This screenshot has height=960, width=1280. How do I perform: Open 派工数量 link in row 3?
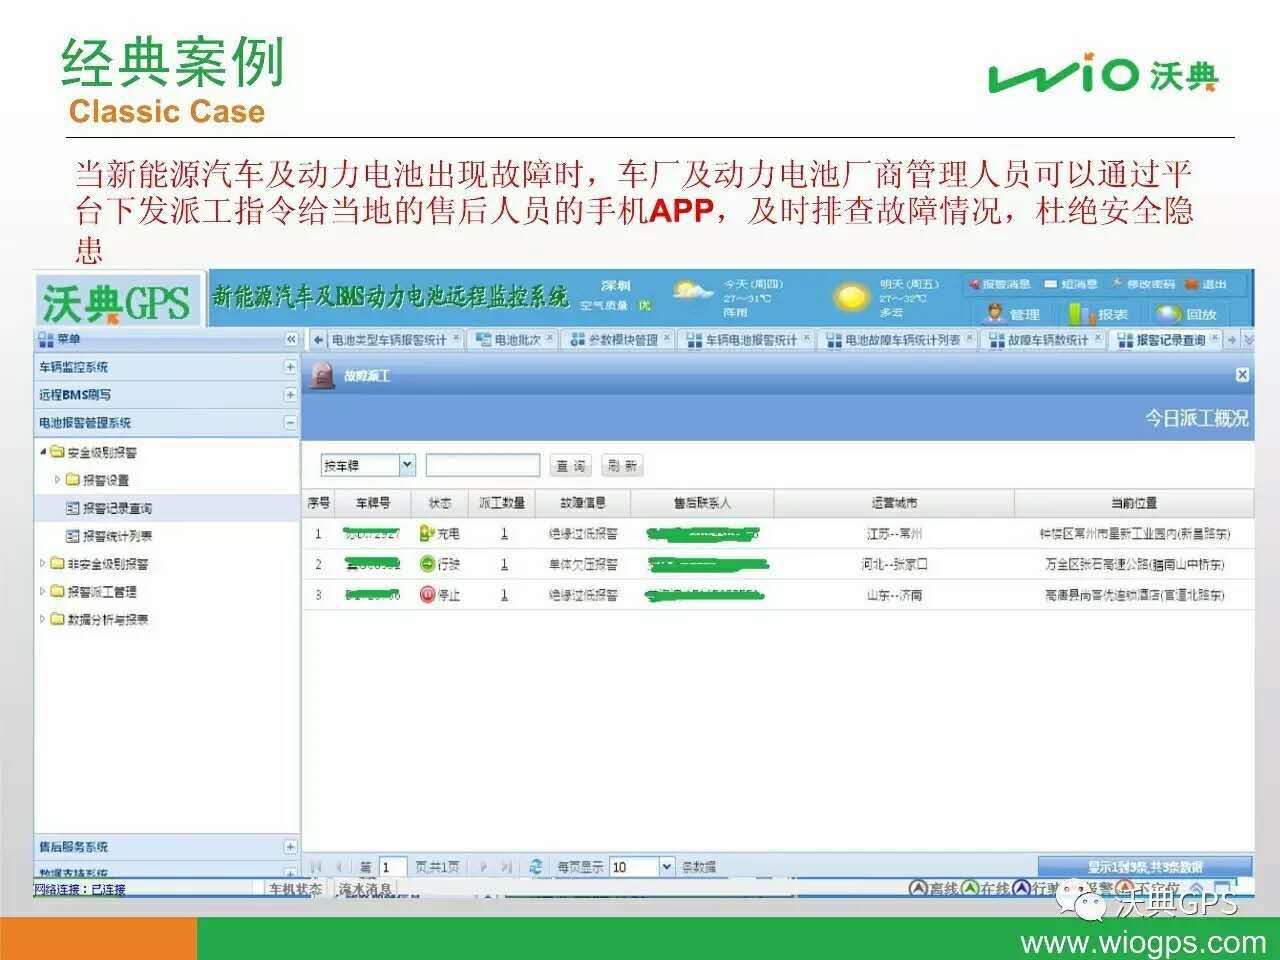pyautogui.click(x=504, y=595)
